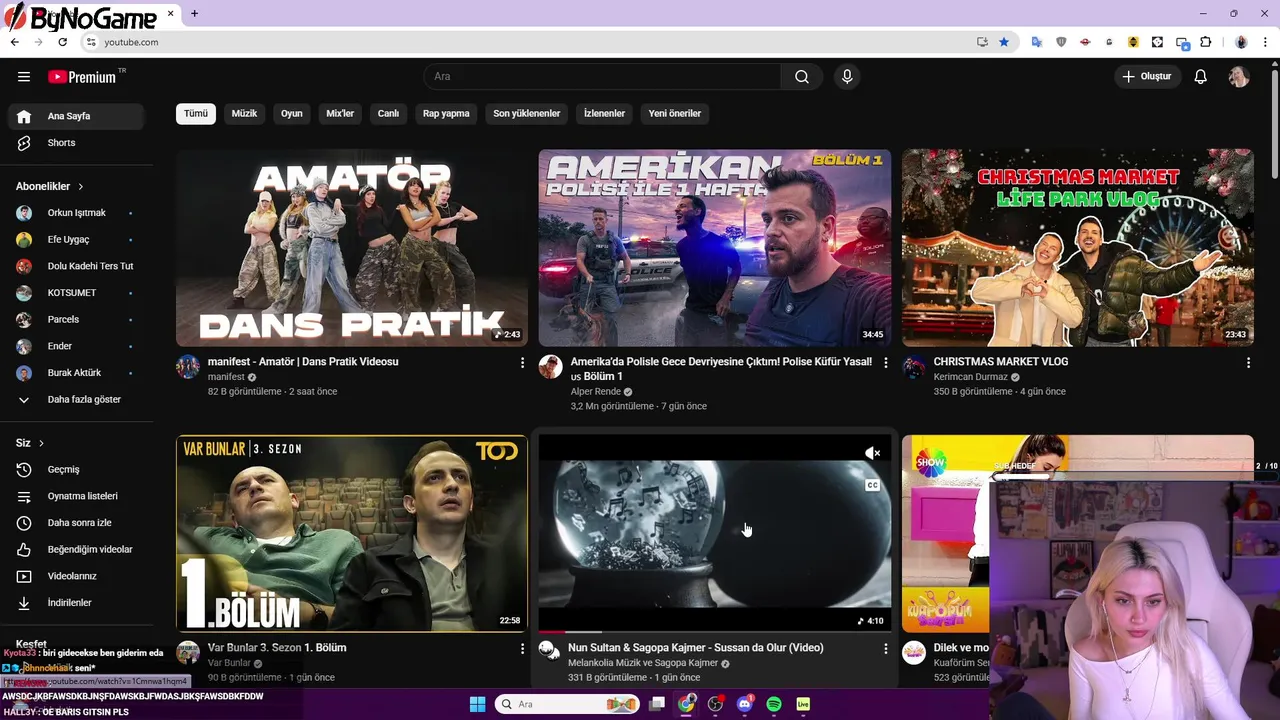Start voice search with microphone icon
This screenshot has height=720, width=1280.
coord(847,77)
